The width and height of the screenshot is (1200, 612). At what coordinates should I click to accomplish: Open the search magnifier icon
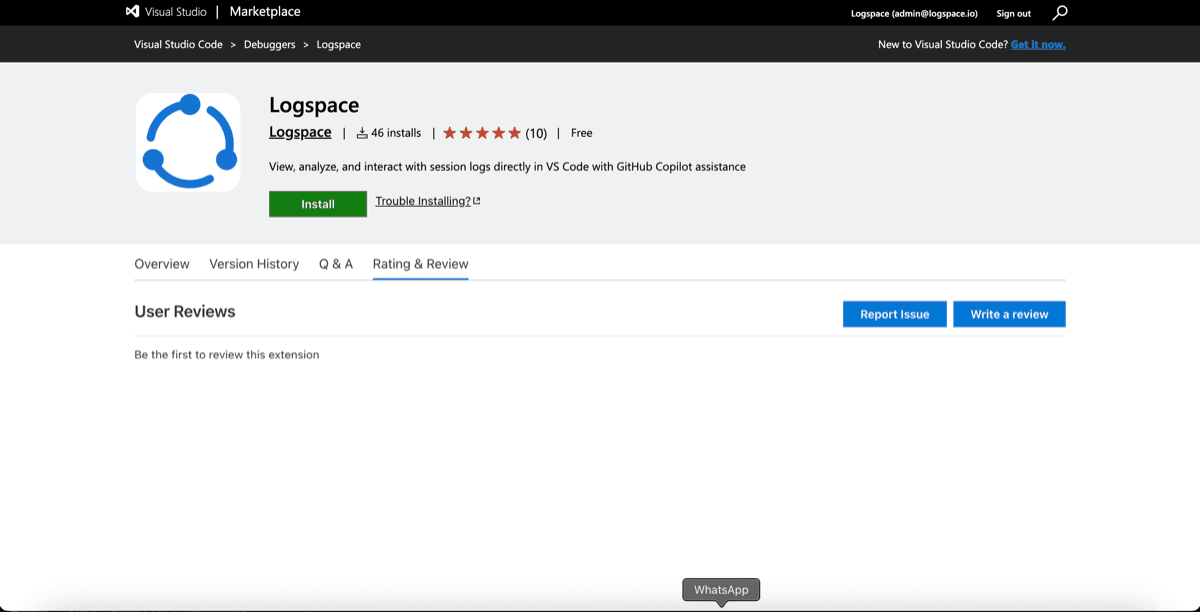point(1060,13)
